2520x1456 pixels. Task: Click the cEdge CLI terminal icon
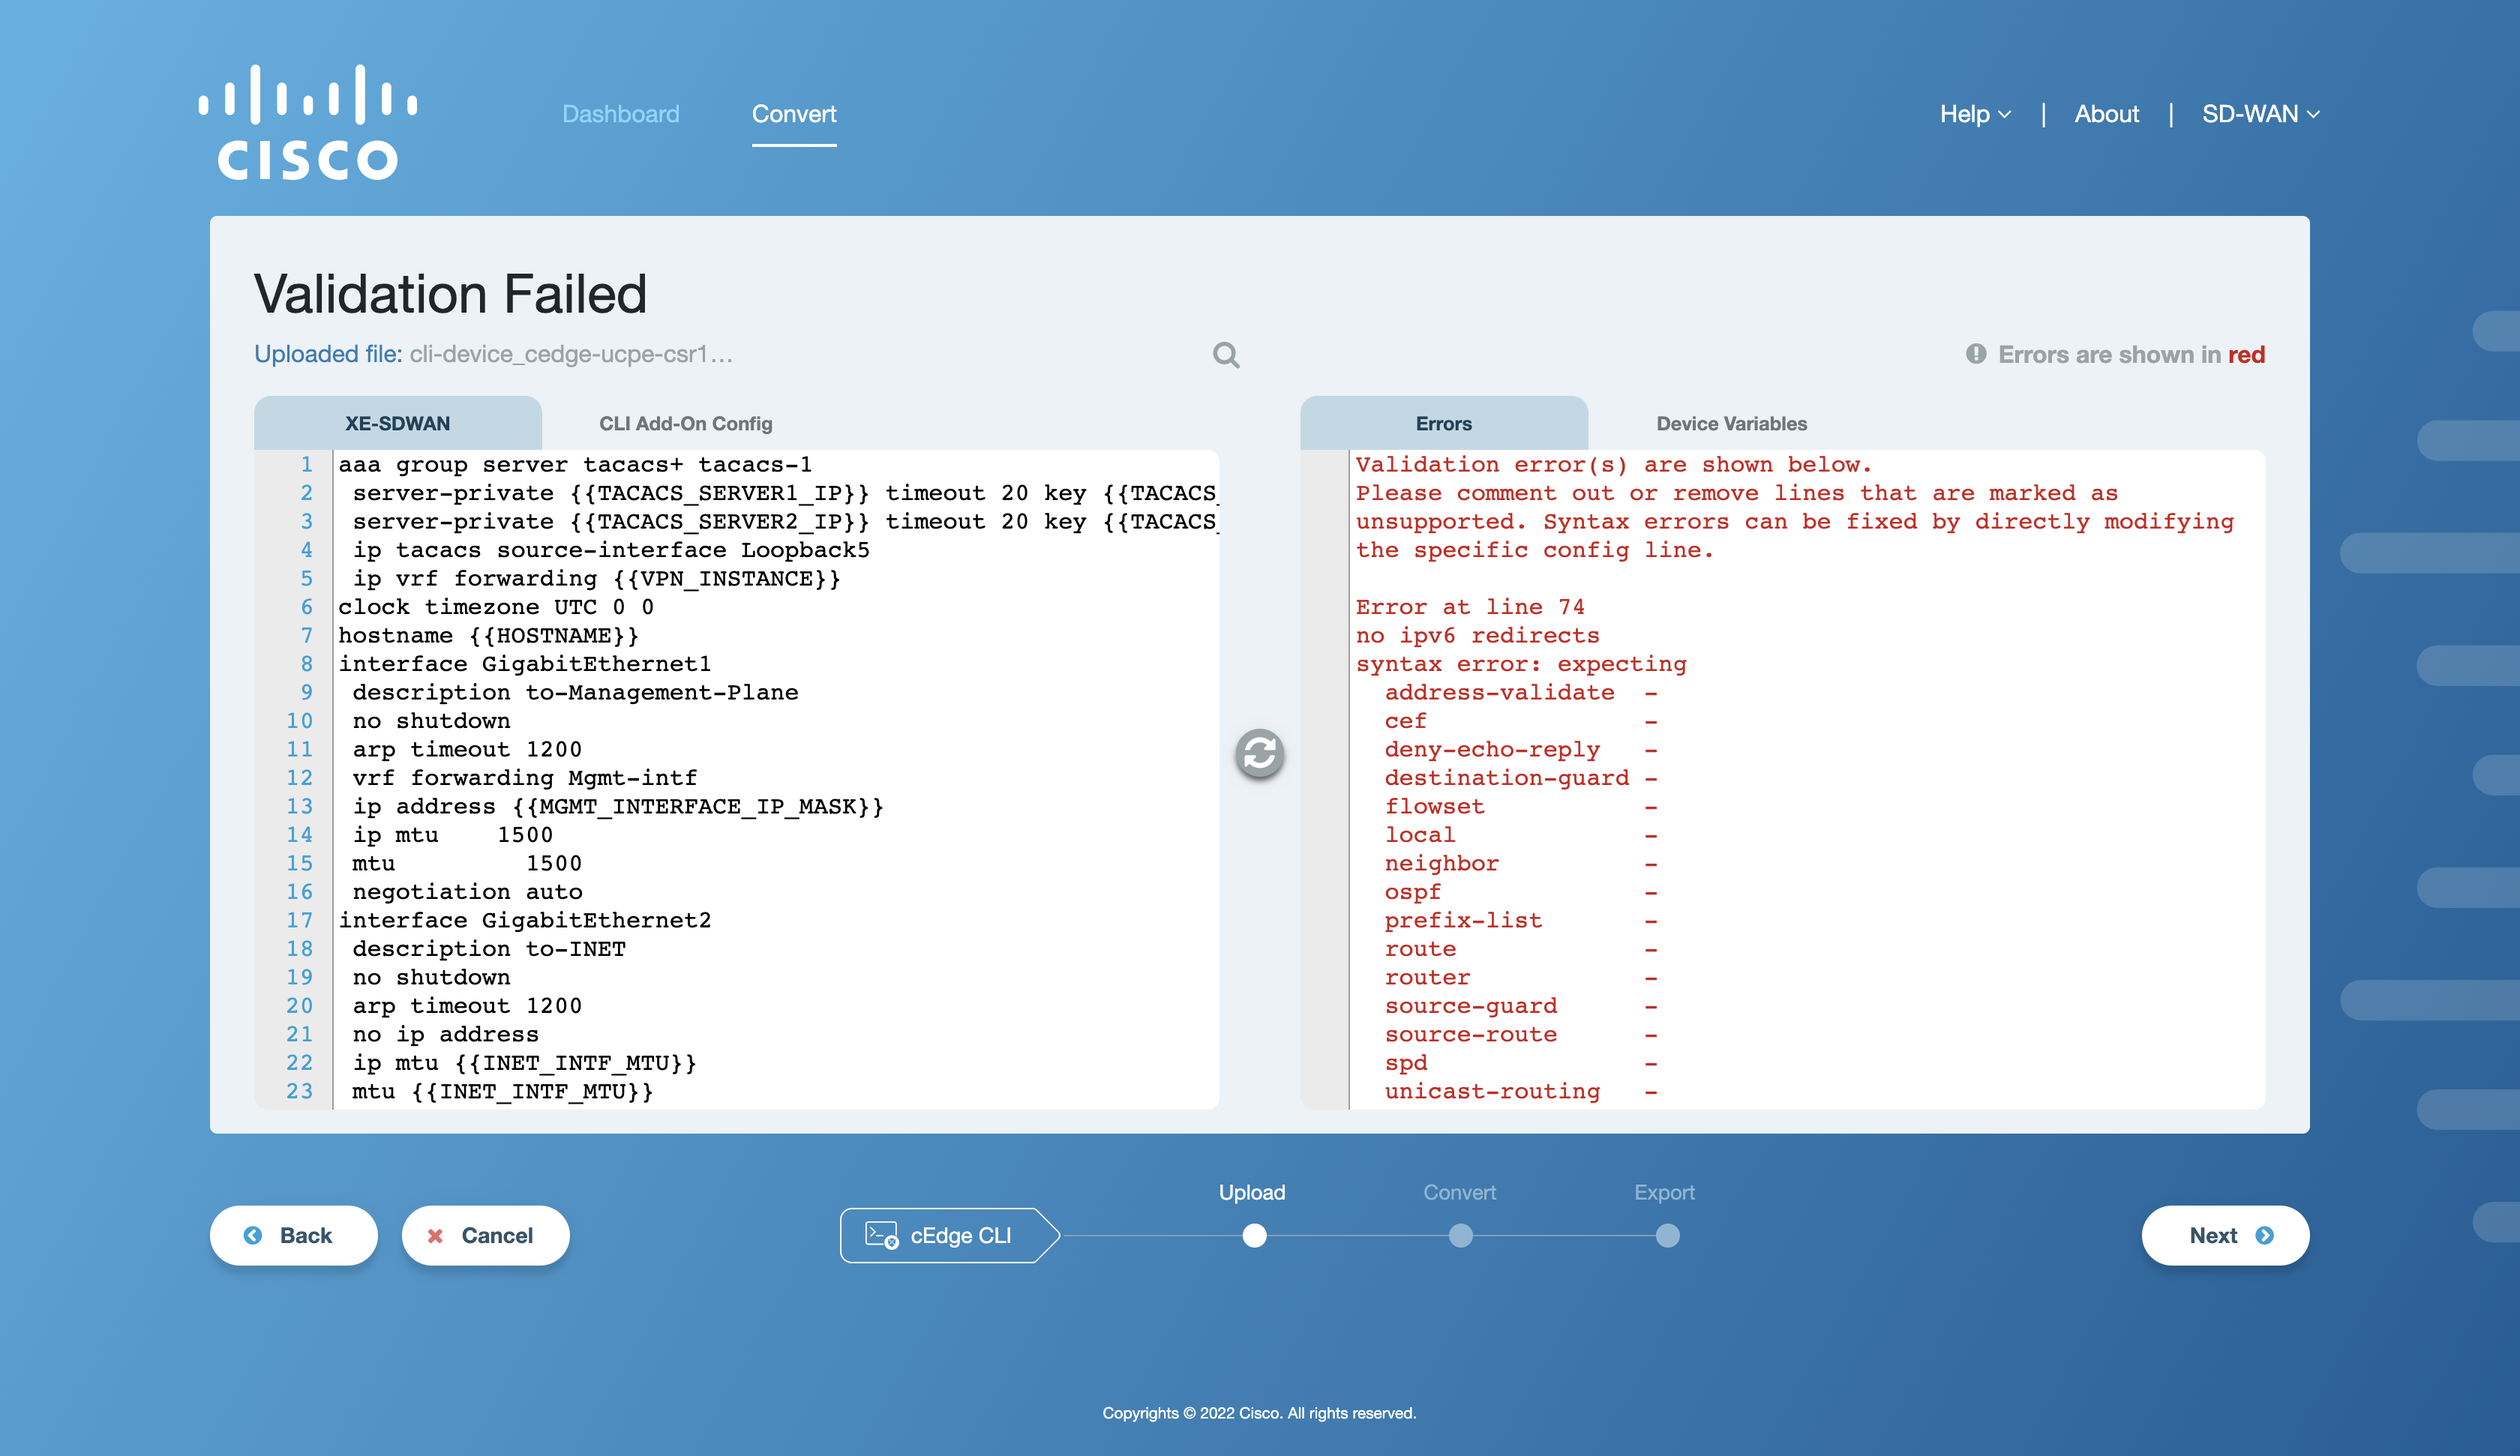pyautogui.click(x=881, y=1235)
